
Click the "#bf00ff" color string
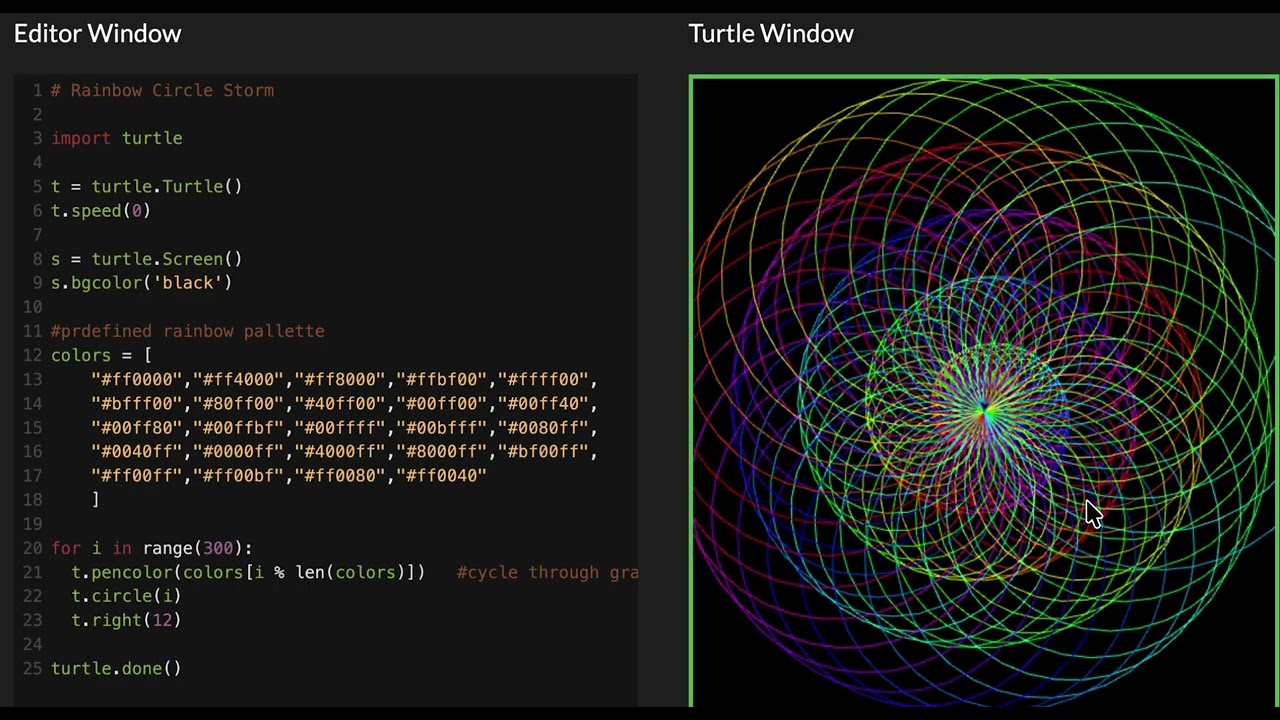click(x=543, y=451)
